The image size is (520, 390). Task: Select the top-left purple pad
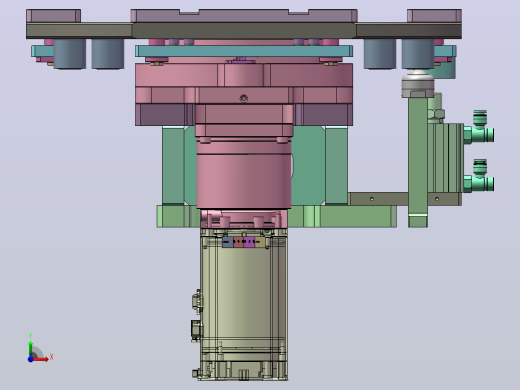[53, 16]
